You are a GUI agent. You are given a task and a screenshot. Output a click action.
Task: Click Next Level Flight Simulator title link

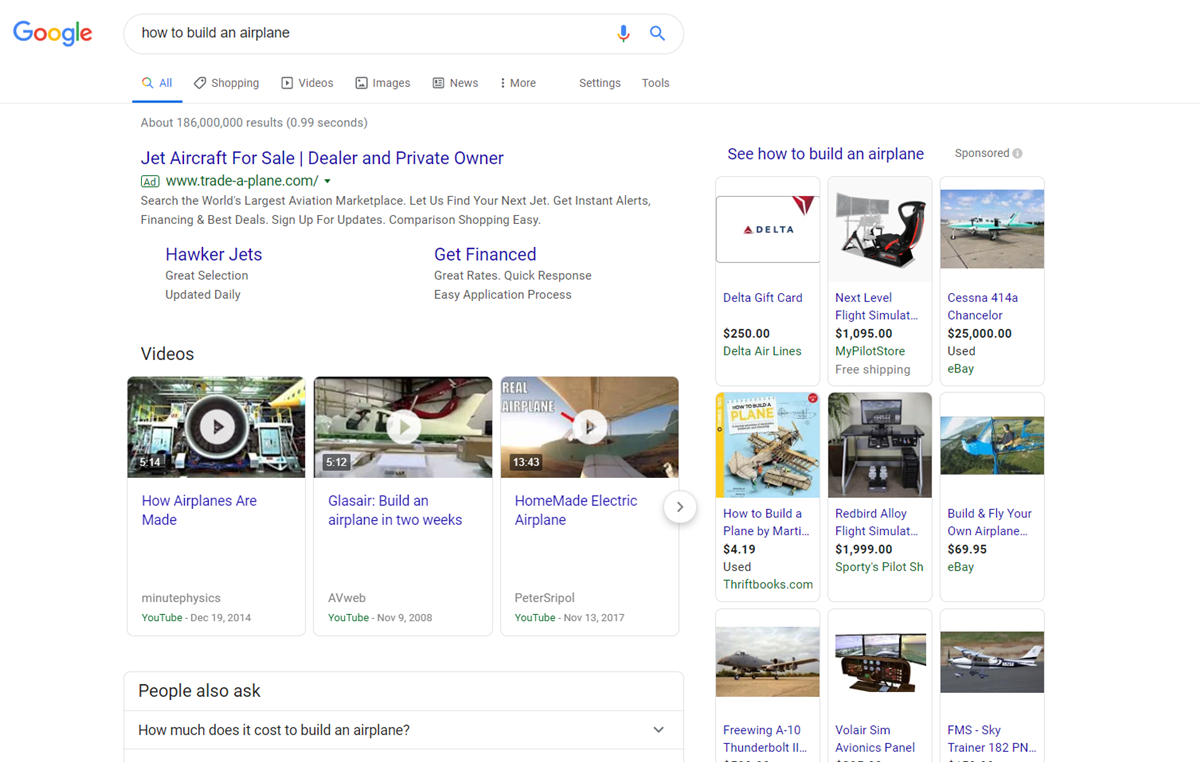(876, 306)
